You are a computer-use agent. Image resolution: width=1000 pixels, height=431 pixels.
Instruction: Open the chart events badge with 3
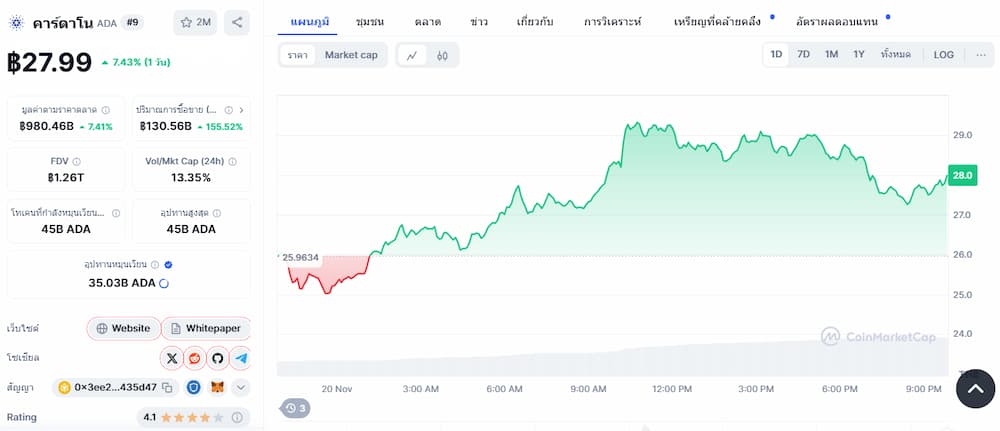click(295, 408)
